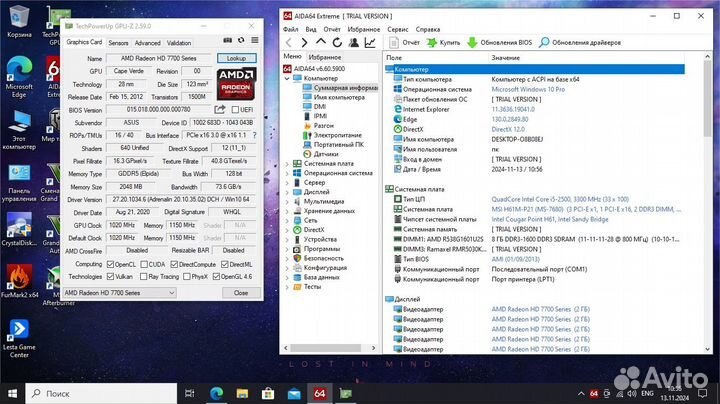Switch to the Sensors tab in GPU-Z

(x=118, y=43)
